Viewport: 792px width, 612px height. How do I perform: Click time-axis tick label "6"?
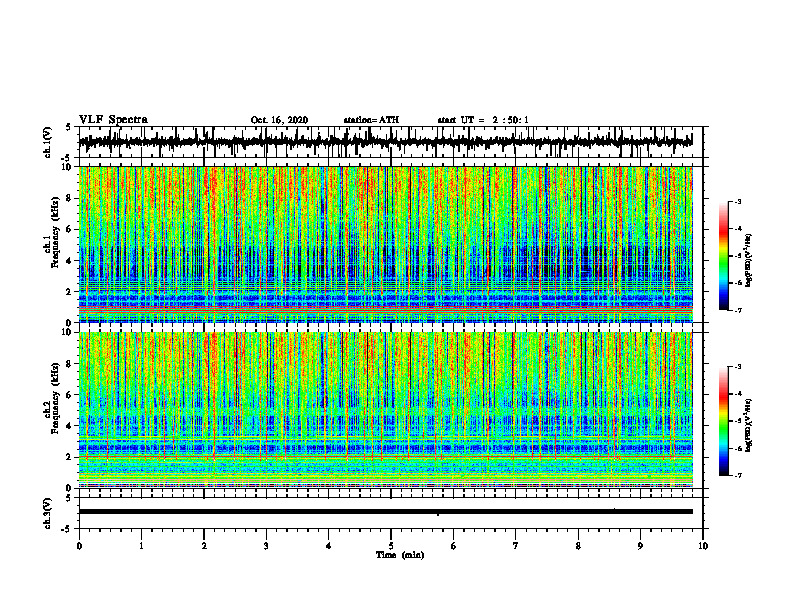[x=454, y=546]
